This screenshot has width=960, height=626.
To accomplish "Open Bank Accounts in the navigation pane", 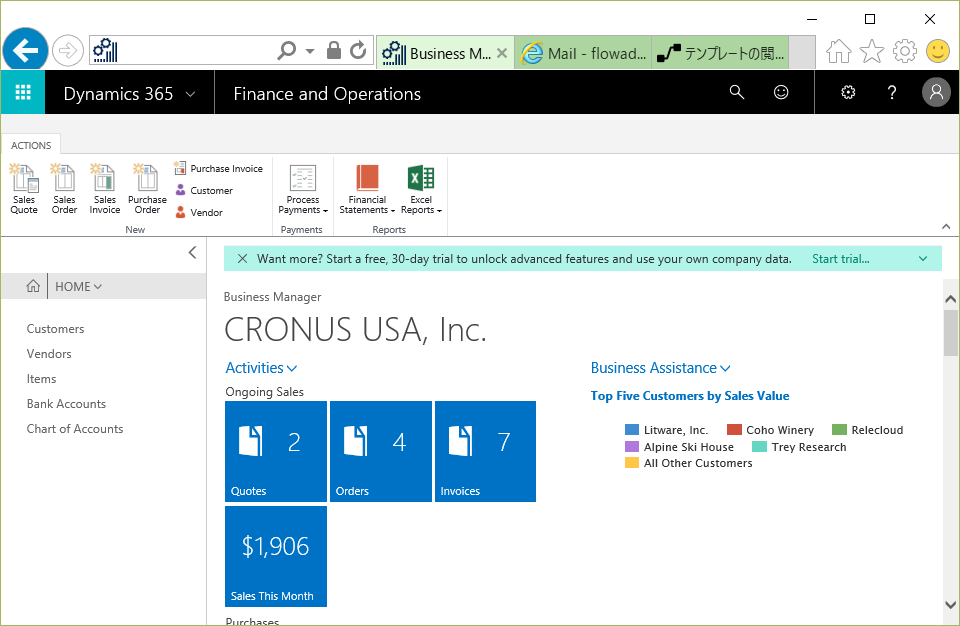I will pyautogui.click(x=66, y=404).
